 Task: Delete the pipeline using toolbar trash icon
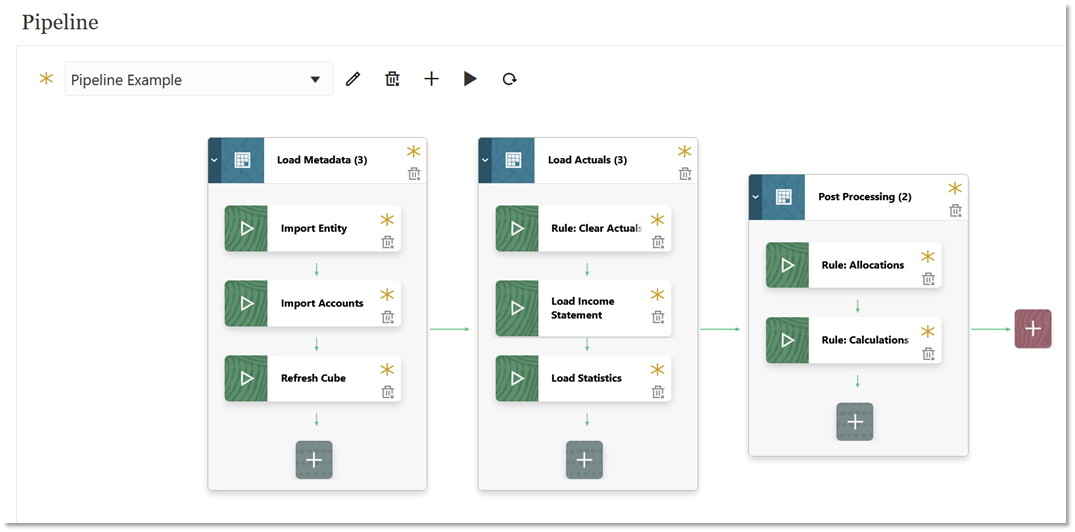pyautogui.click(x=392, y=79)
